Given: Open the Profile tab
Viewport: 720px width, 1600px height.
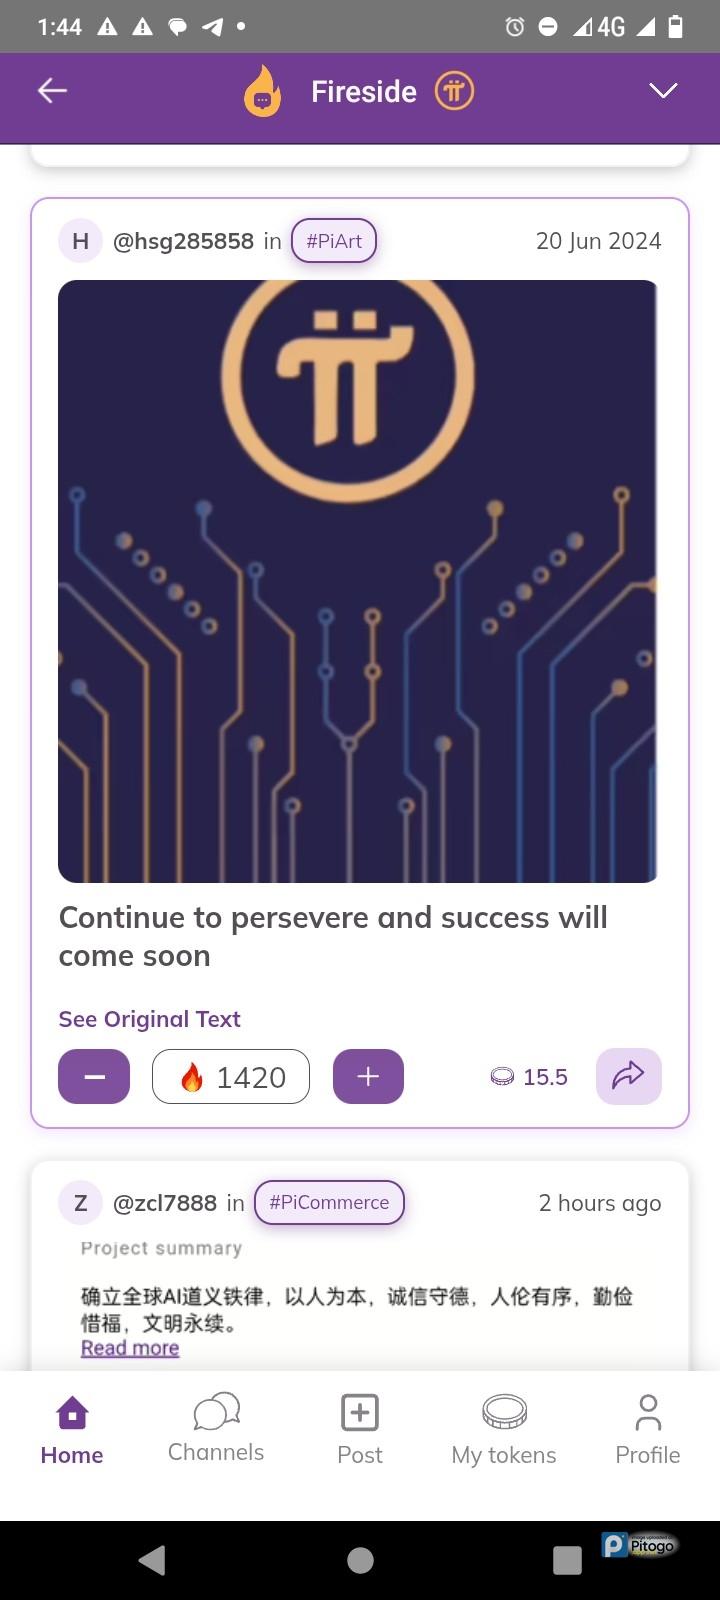Looking at the screenshot, I should [648, 1430].
